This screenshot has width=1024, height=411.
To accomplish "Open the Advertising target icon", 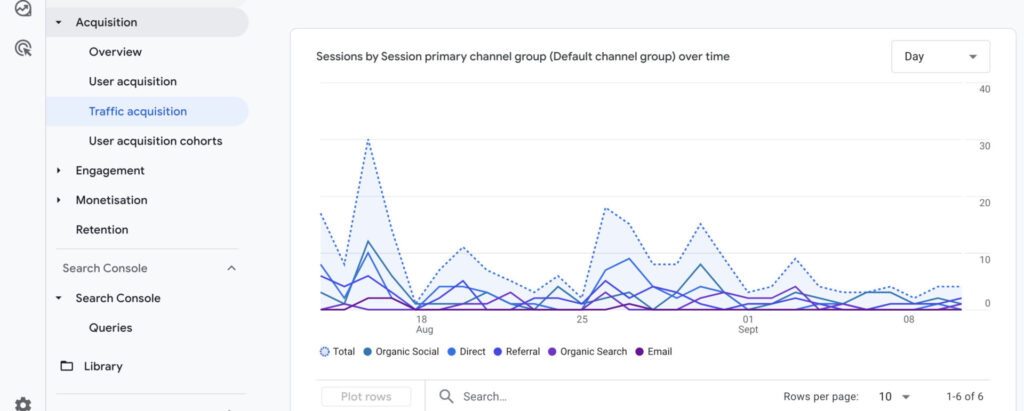I will click(x=23, y=48).
